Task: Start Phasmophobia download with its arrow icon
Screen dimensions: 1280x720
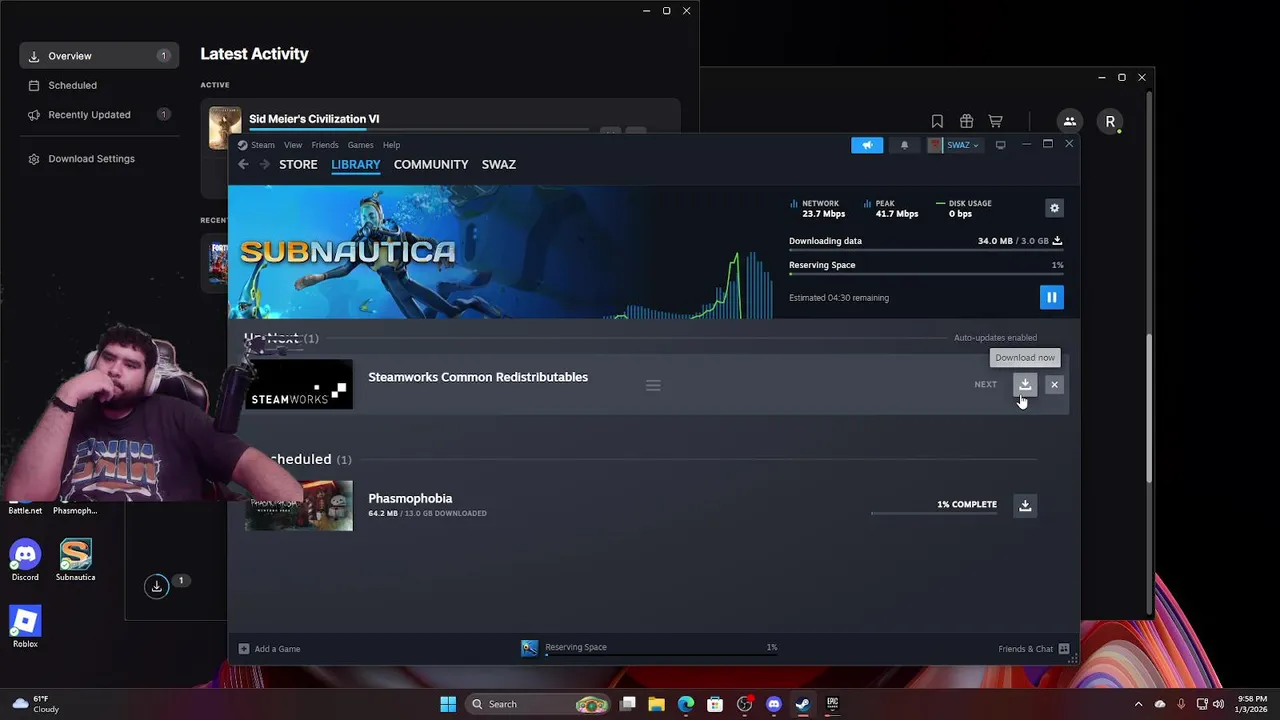Action: [1025, 505]
